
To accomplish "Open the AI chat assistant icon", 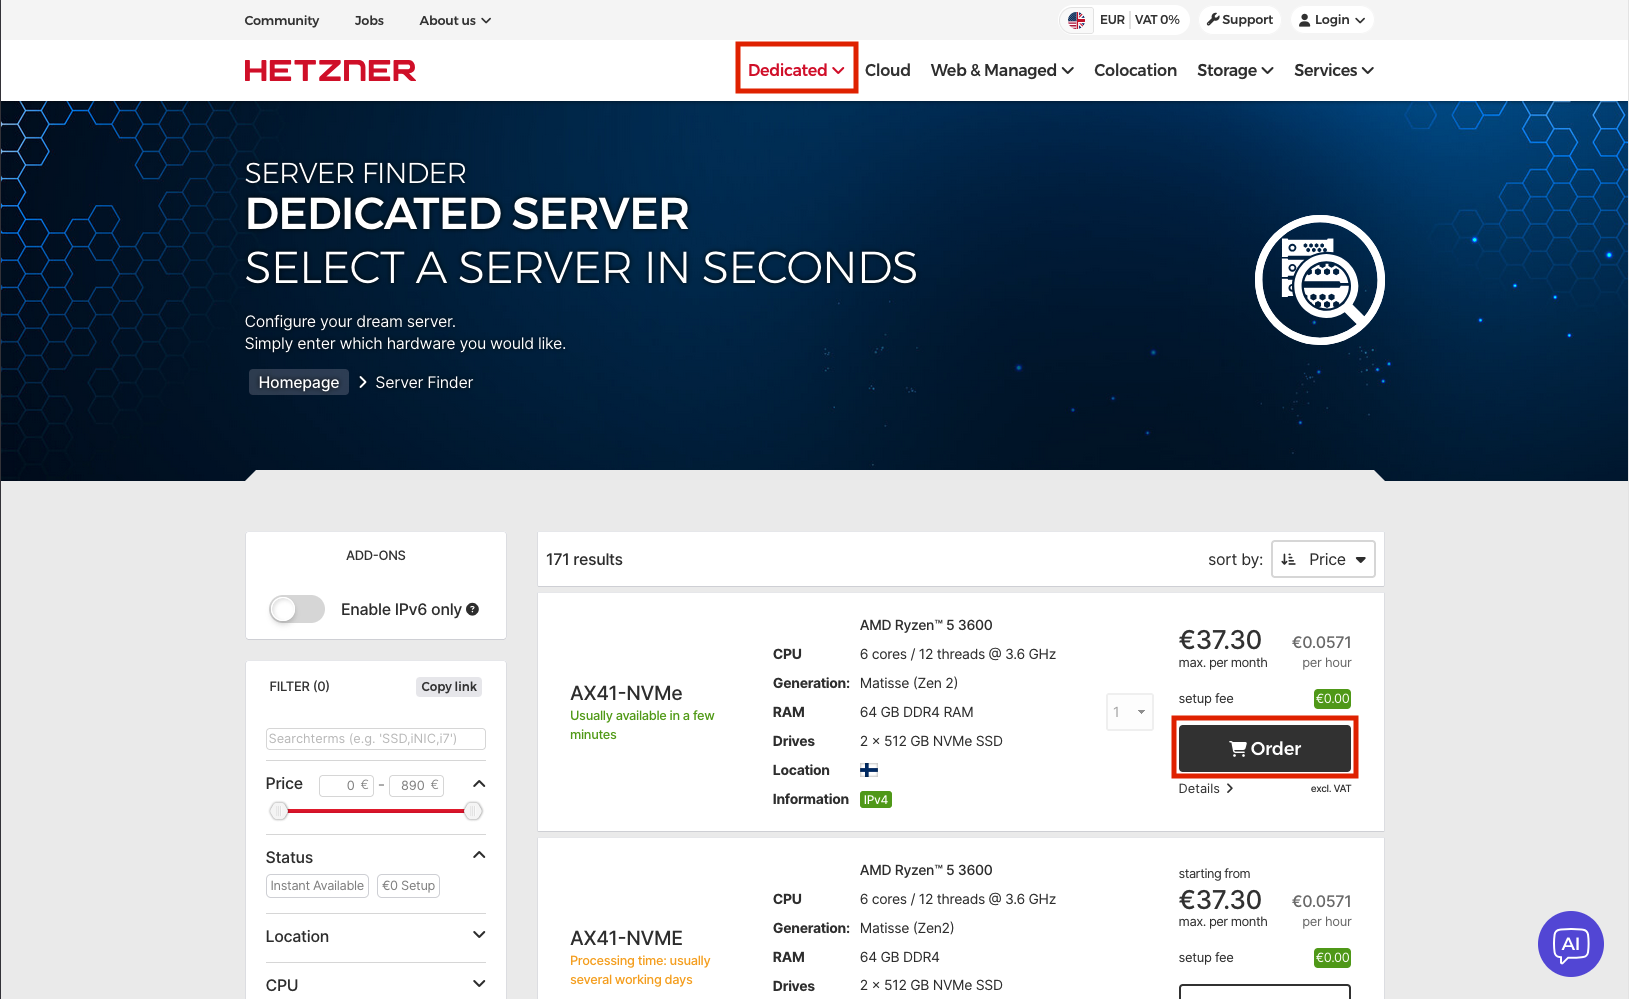I will [1570, 943].
